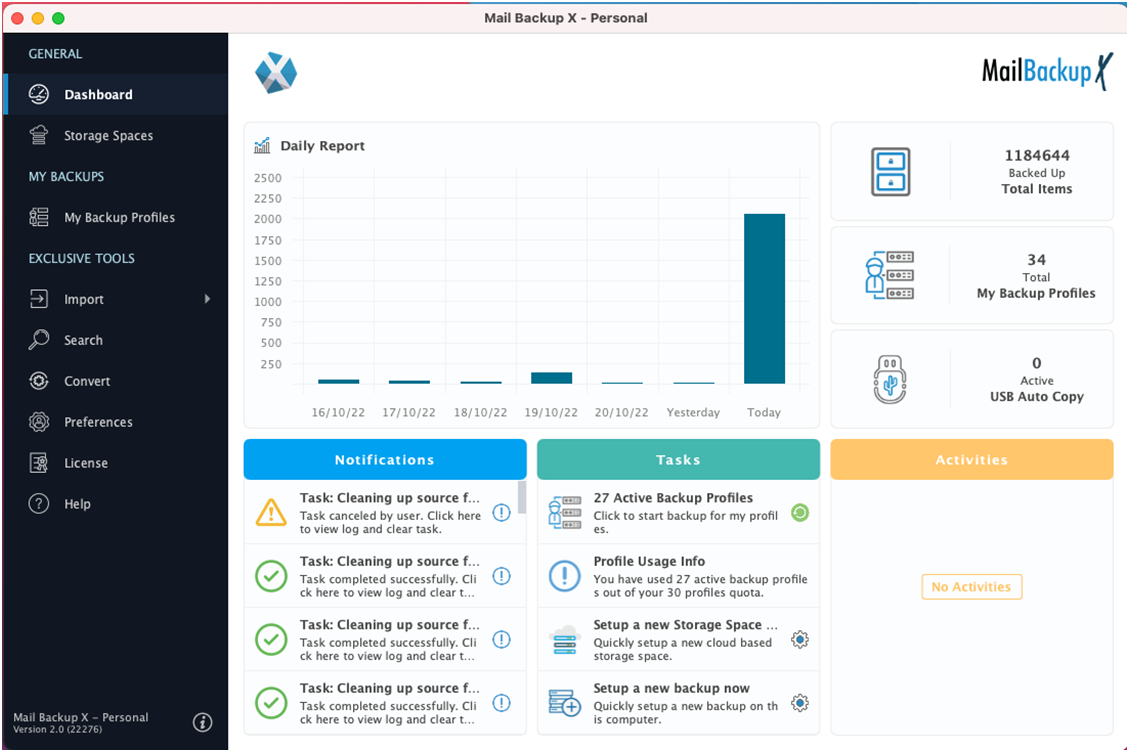The height and width of the screenshot is (752, 1129).
Task: Click gear icon for Setup a new Storage Space
Action: (800, 639)
